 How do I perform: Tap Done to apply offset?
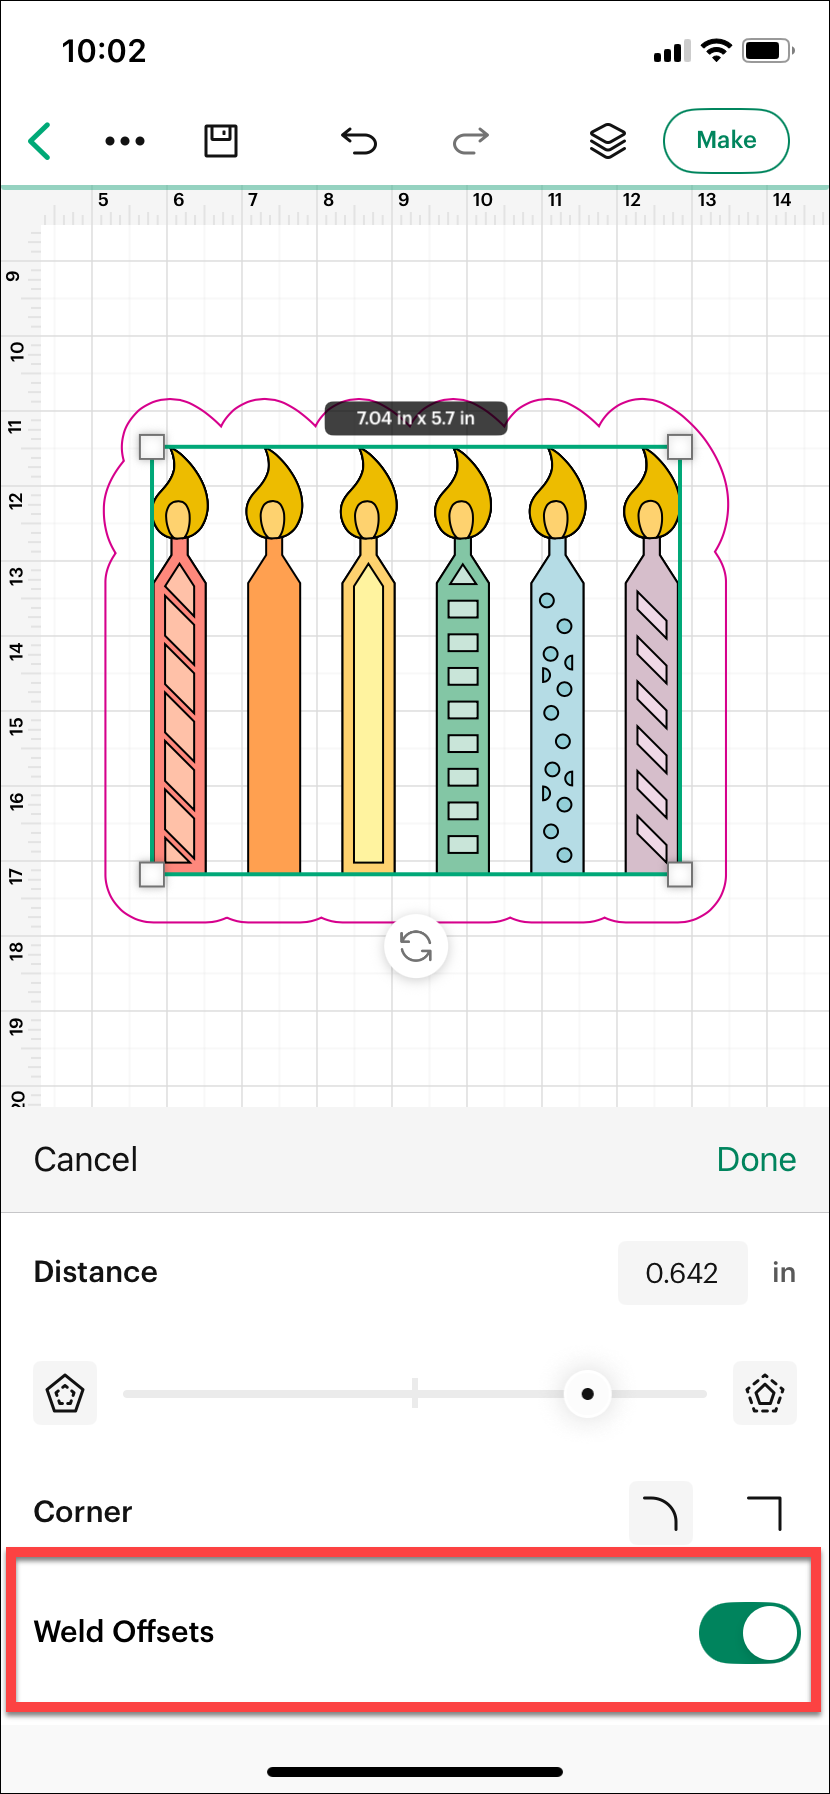[756, 1160]
